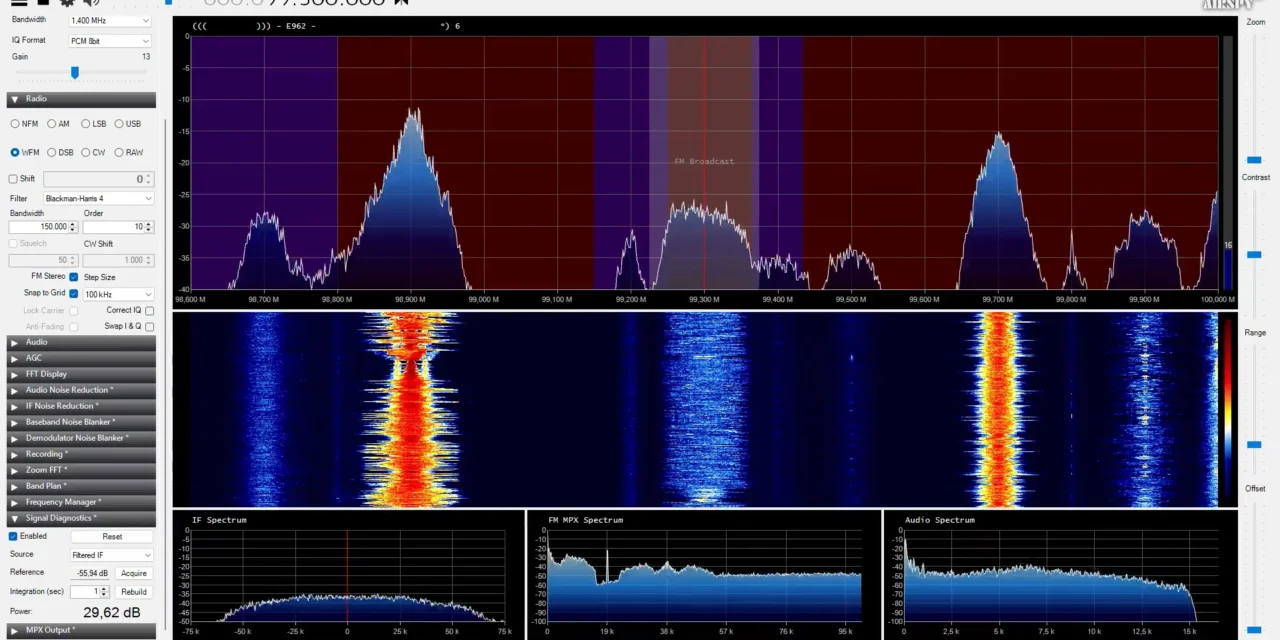Toggle the Snap to Grid checkbox

click(x=73, y=294)
